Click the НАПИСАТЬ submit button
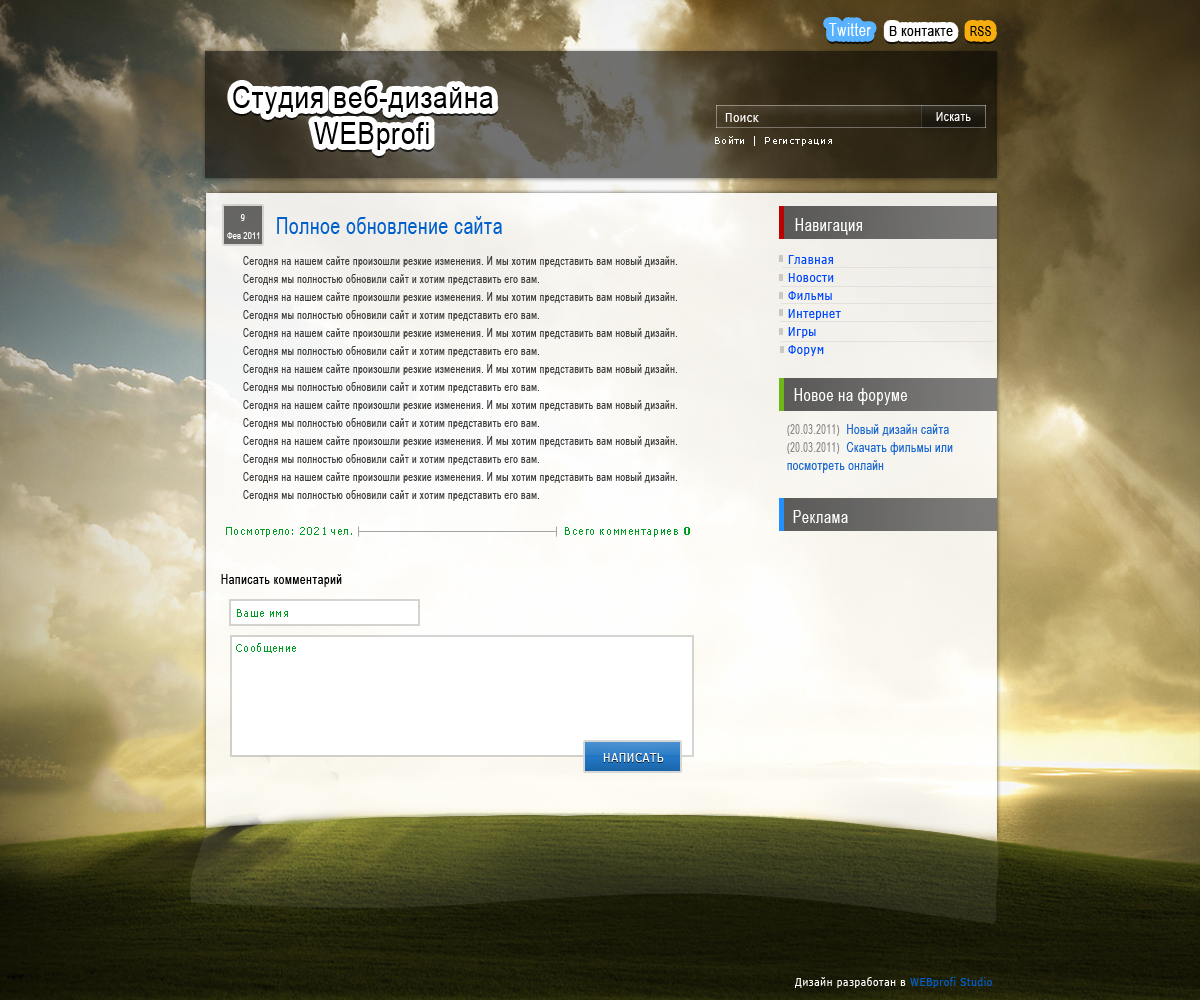 coord(633,757)
